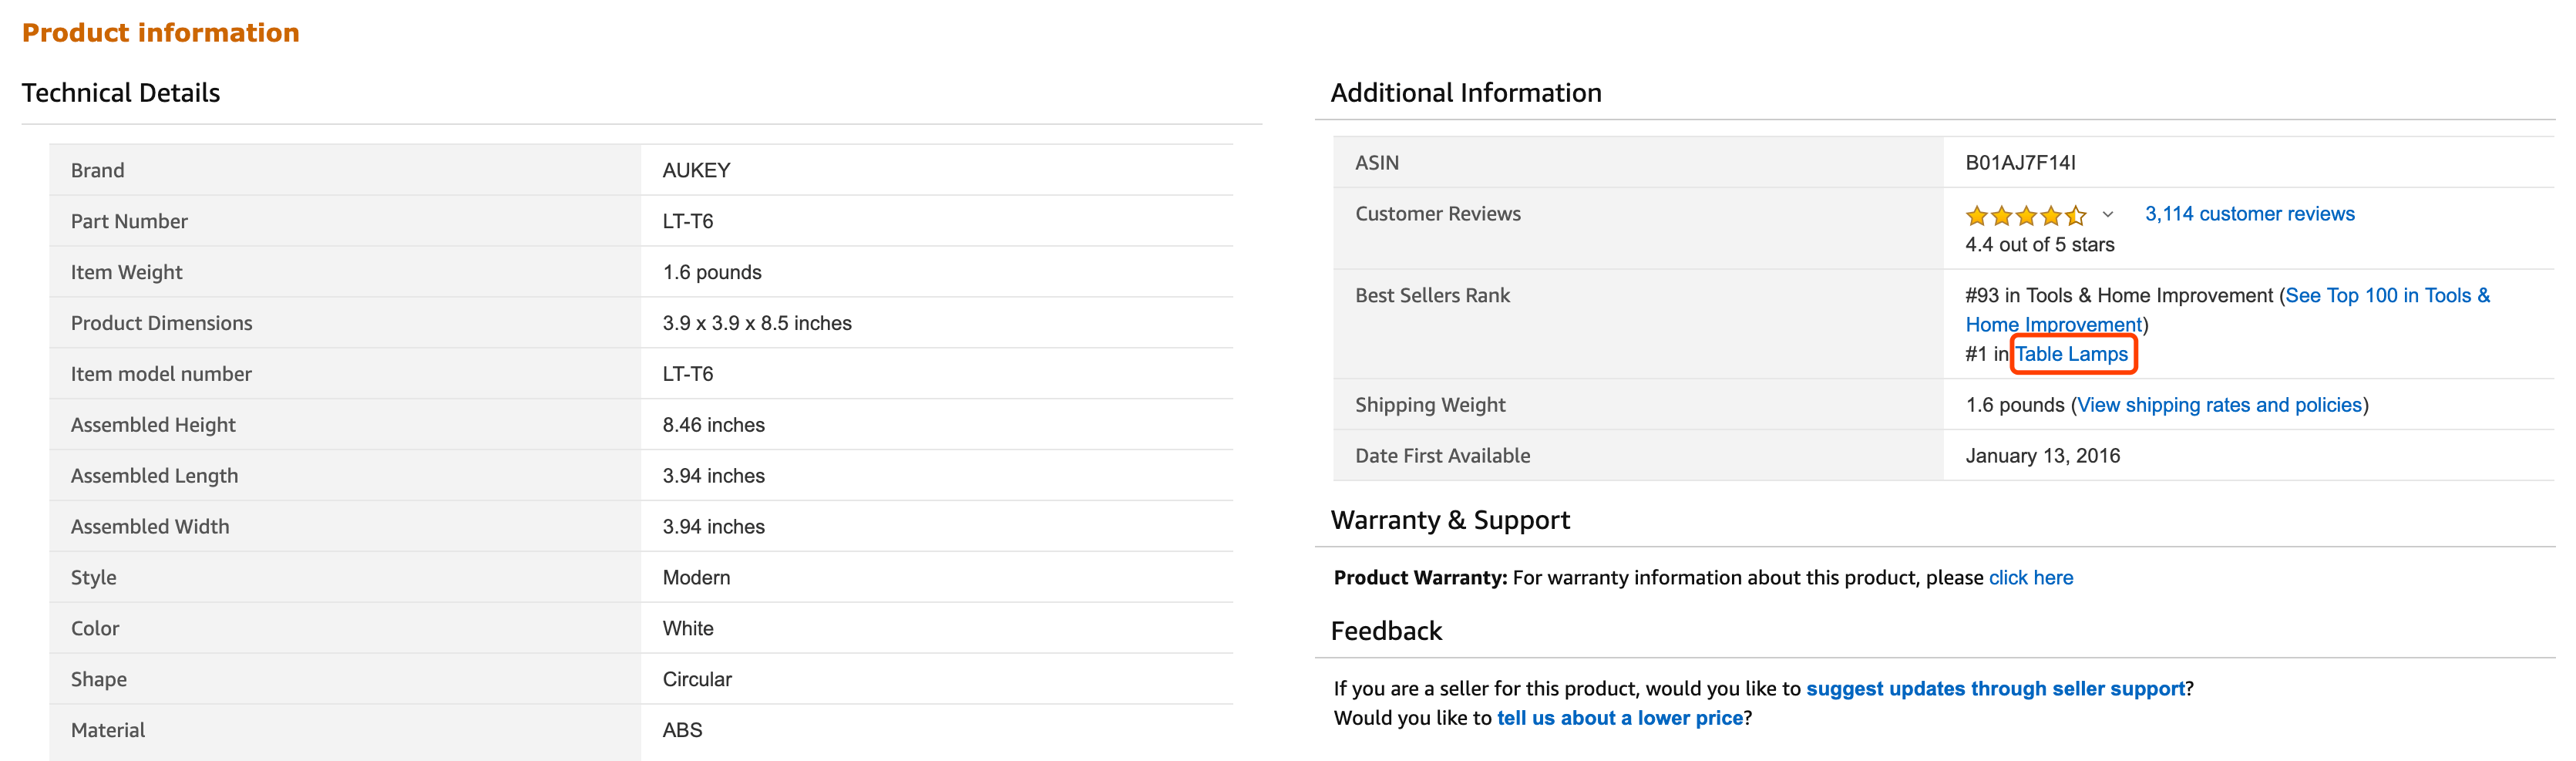Click the 4.4 out of 5 stars text
2576x761 pixels.
click(x=2039, y=245)
